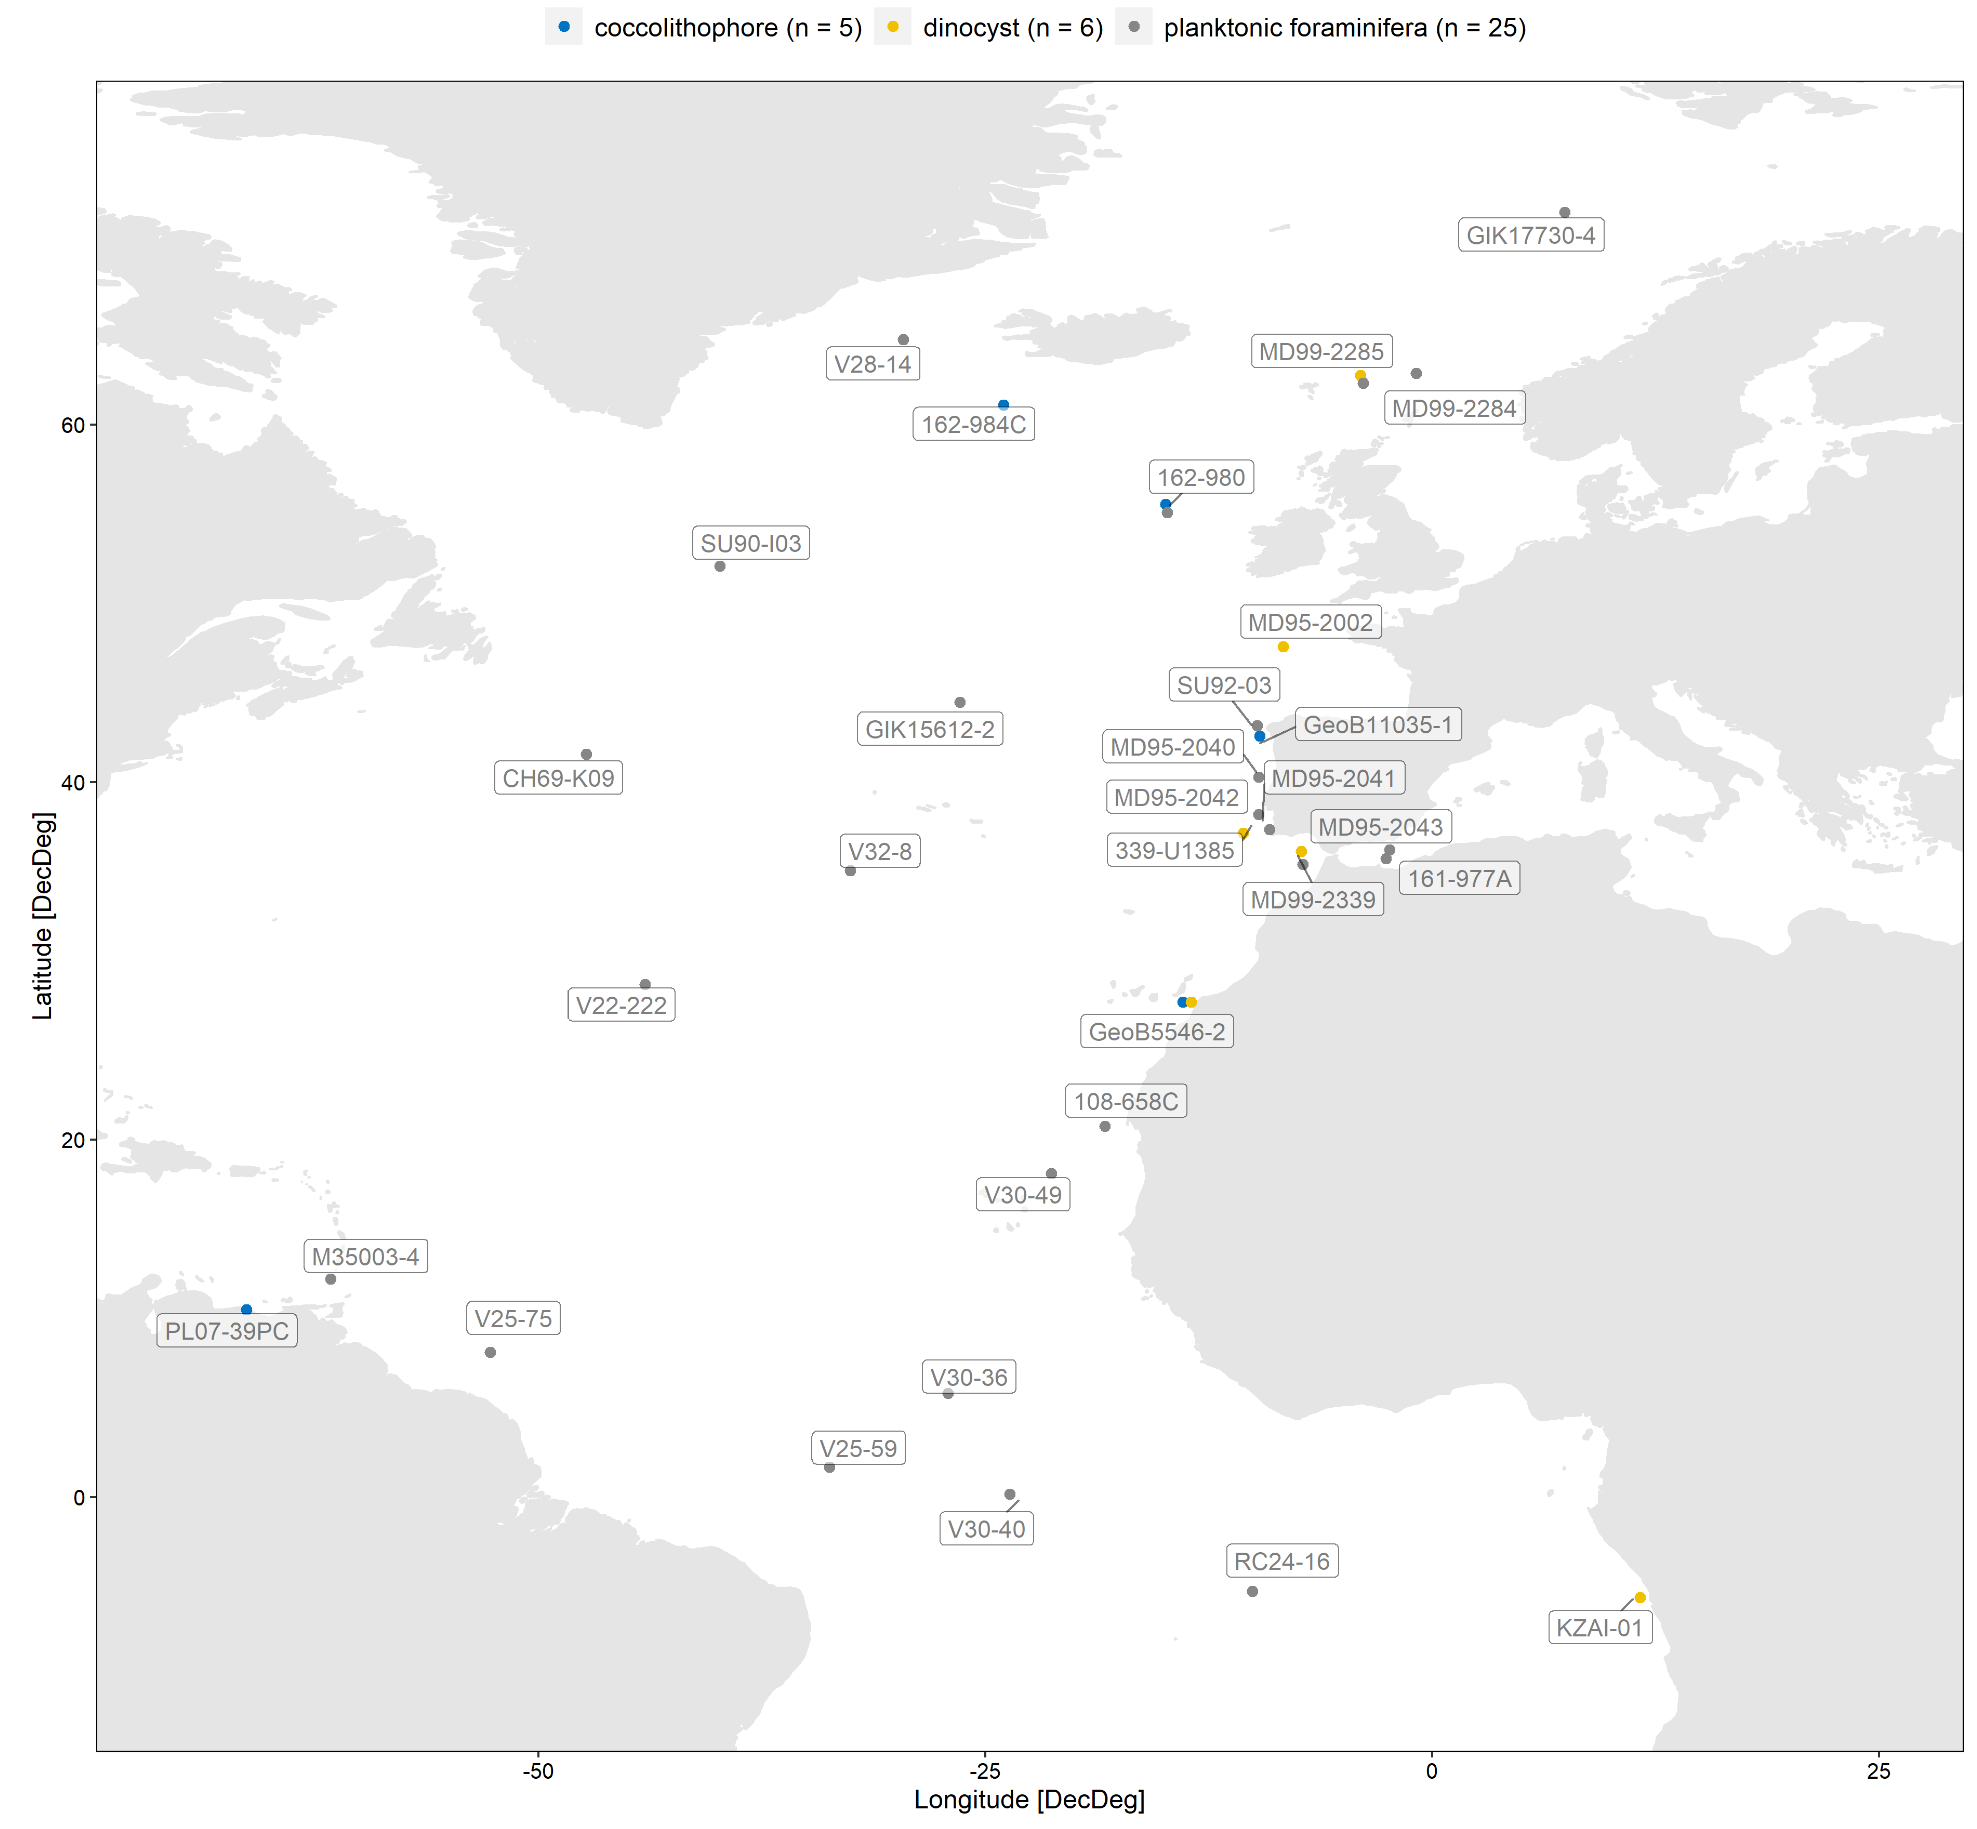
Task: Click the RC24-16 site label
Action: click(x=1282, y=1561)
